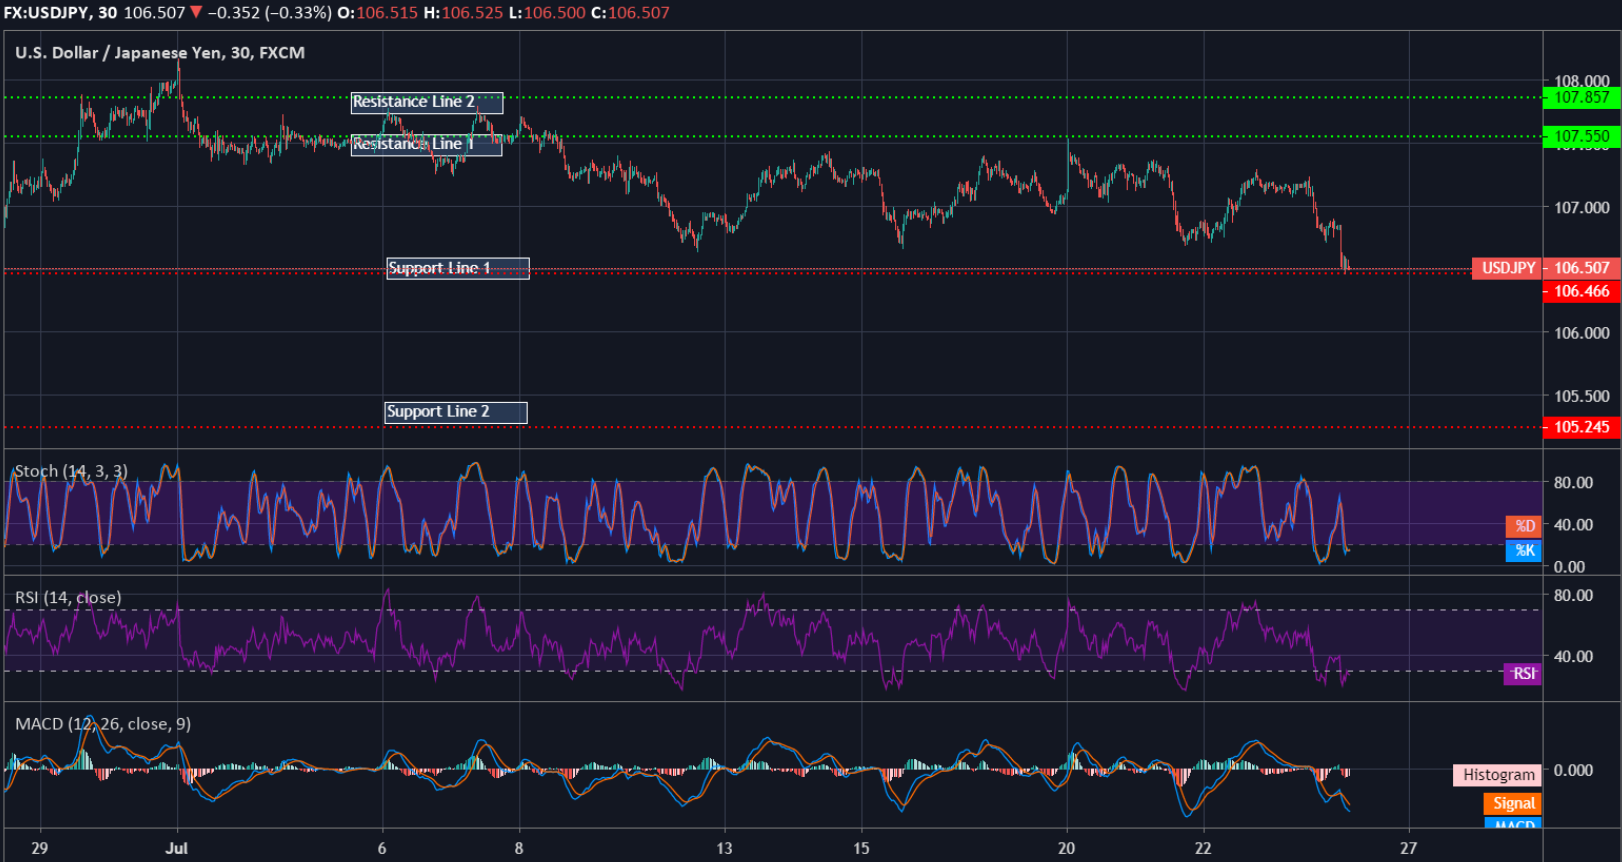
Task: Click the 105.245 red price tag
Action: point(1581,427)
